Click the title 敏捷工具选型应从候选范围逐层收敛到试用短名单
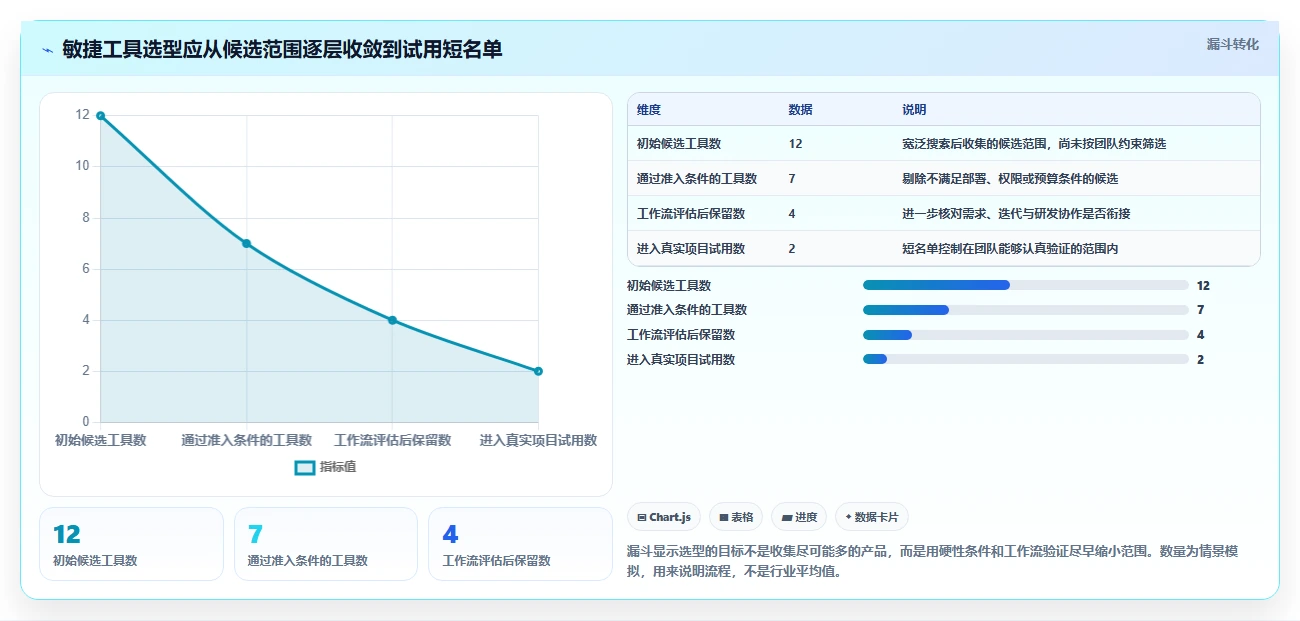The height and width of the screenshot is (621, 1300). click(282, 49)
